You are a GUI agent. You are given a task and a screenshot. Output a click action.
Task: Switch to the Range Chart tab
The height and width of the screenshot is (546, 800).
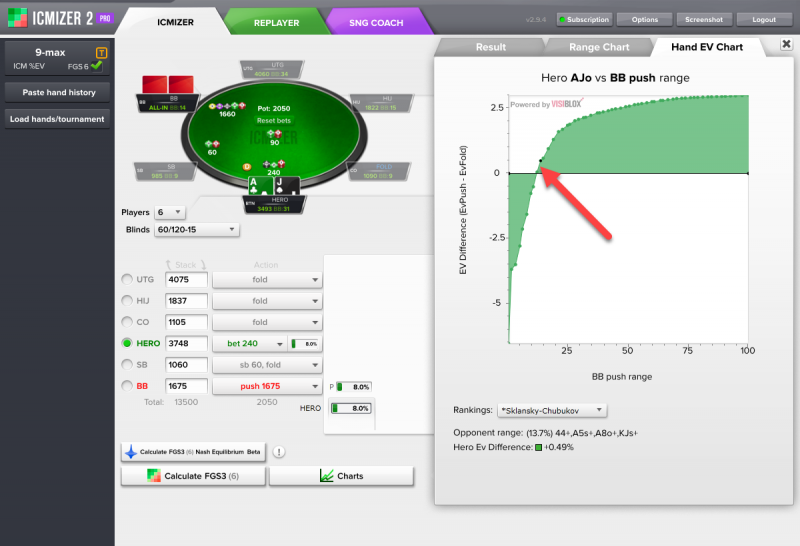coord(597,47)
